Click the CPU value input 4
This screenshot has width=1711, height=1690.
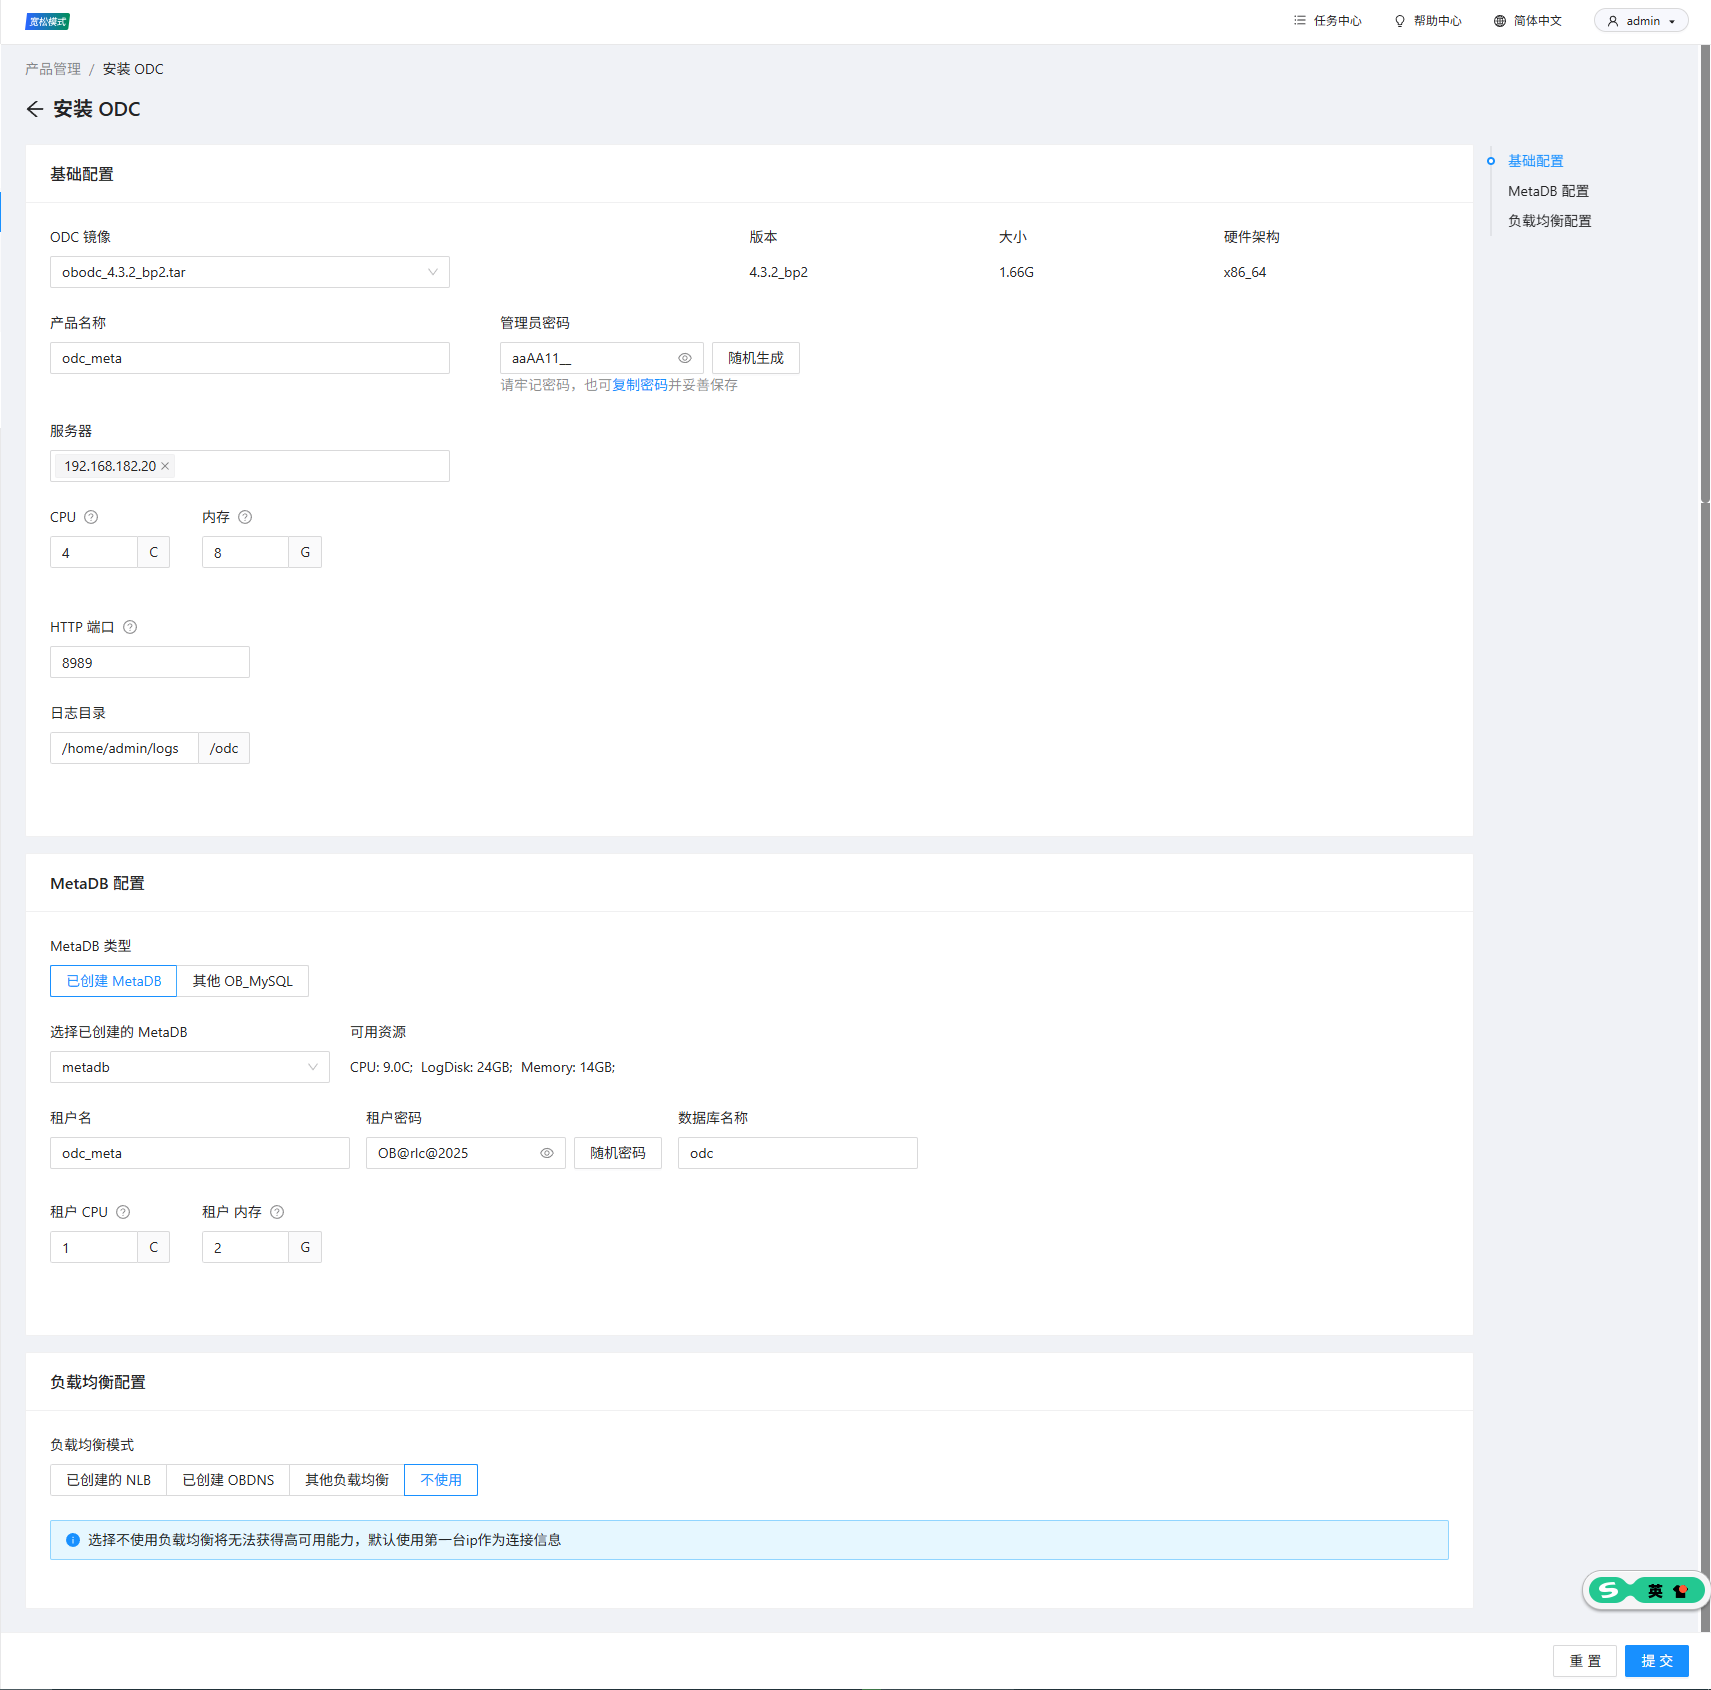click(94, 552)
